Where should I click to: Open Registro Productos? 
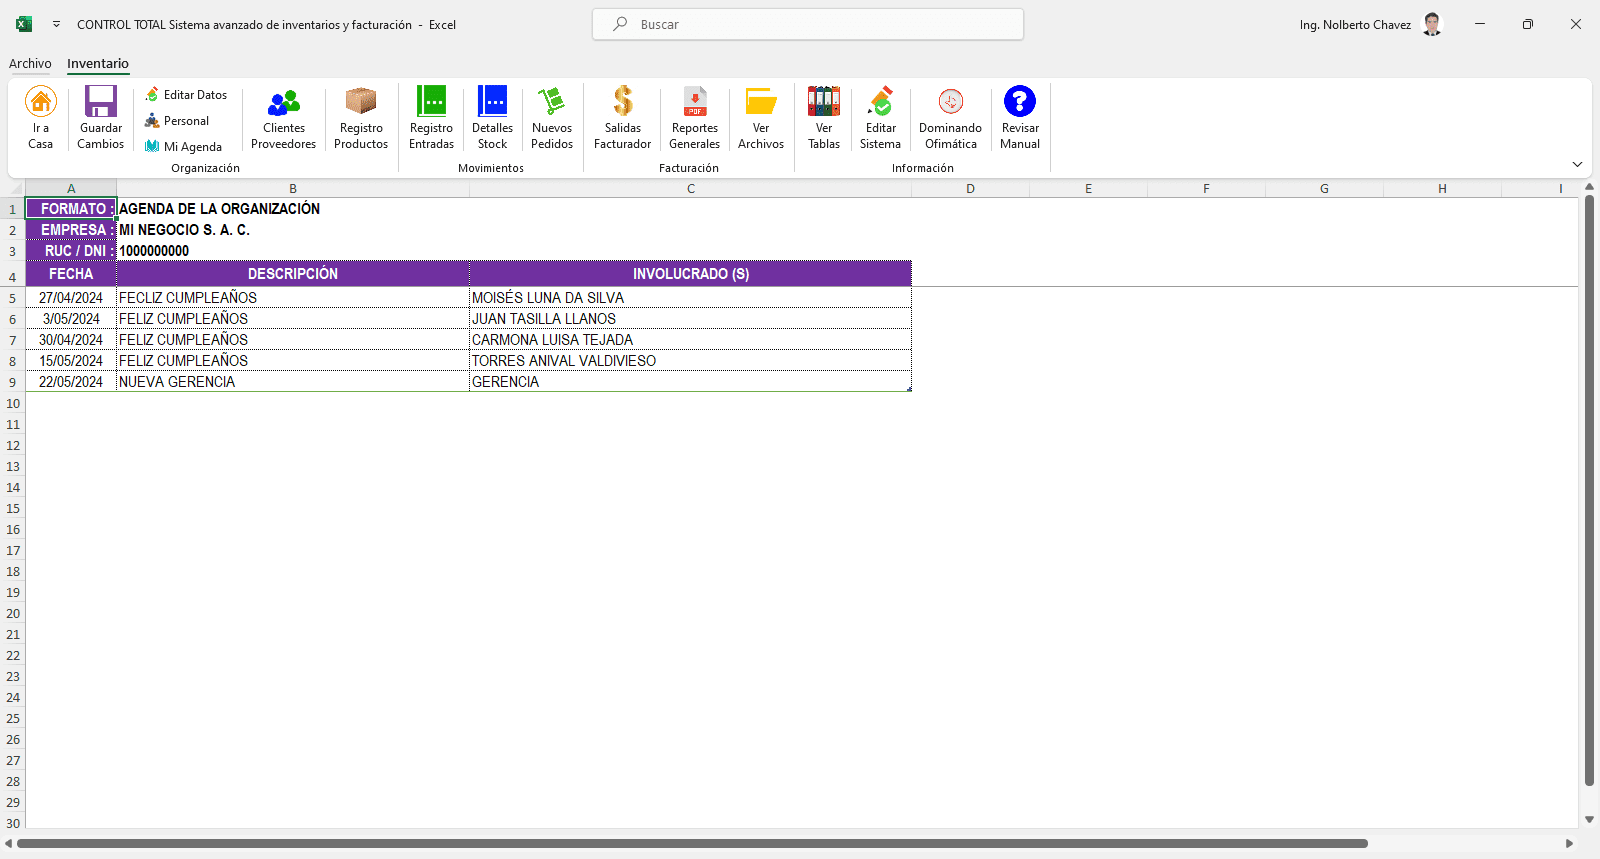[361, 117]
